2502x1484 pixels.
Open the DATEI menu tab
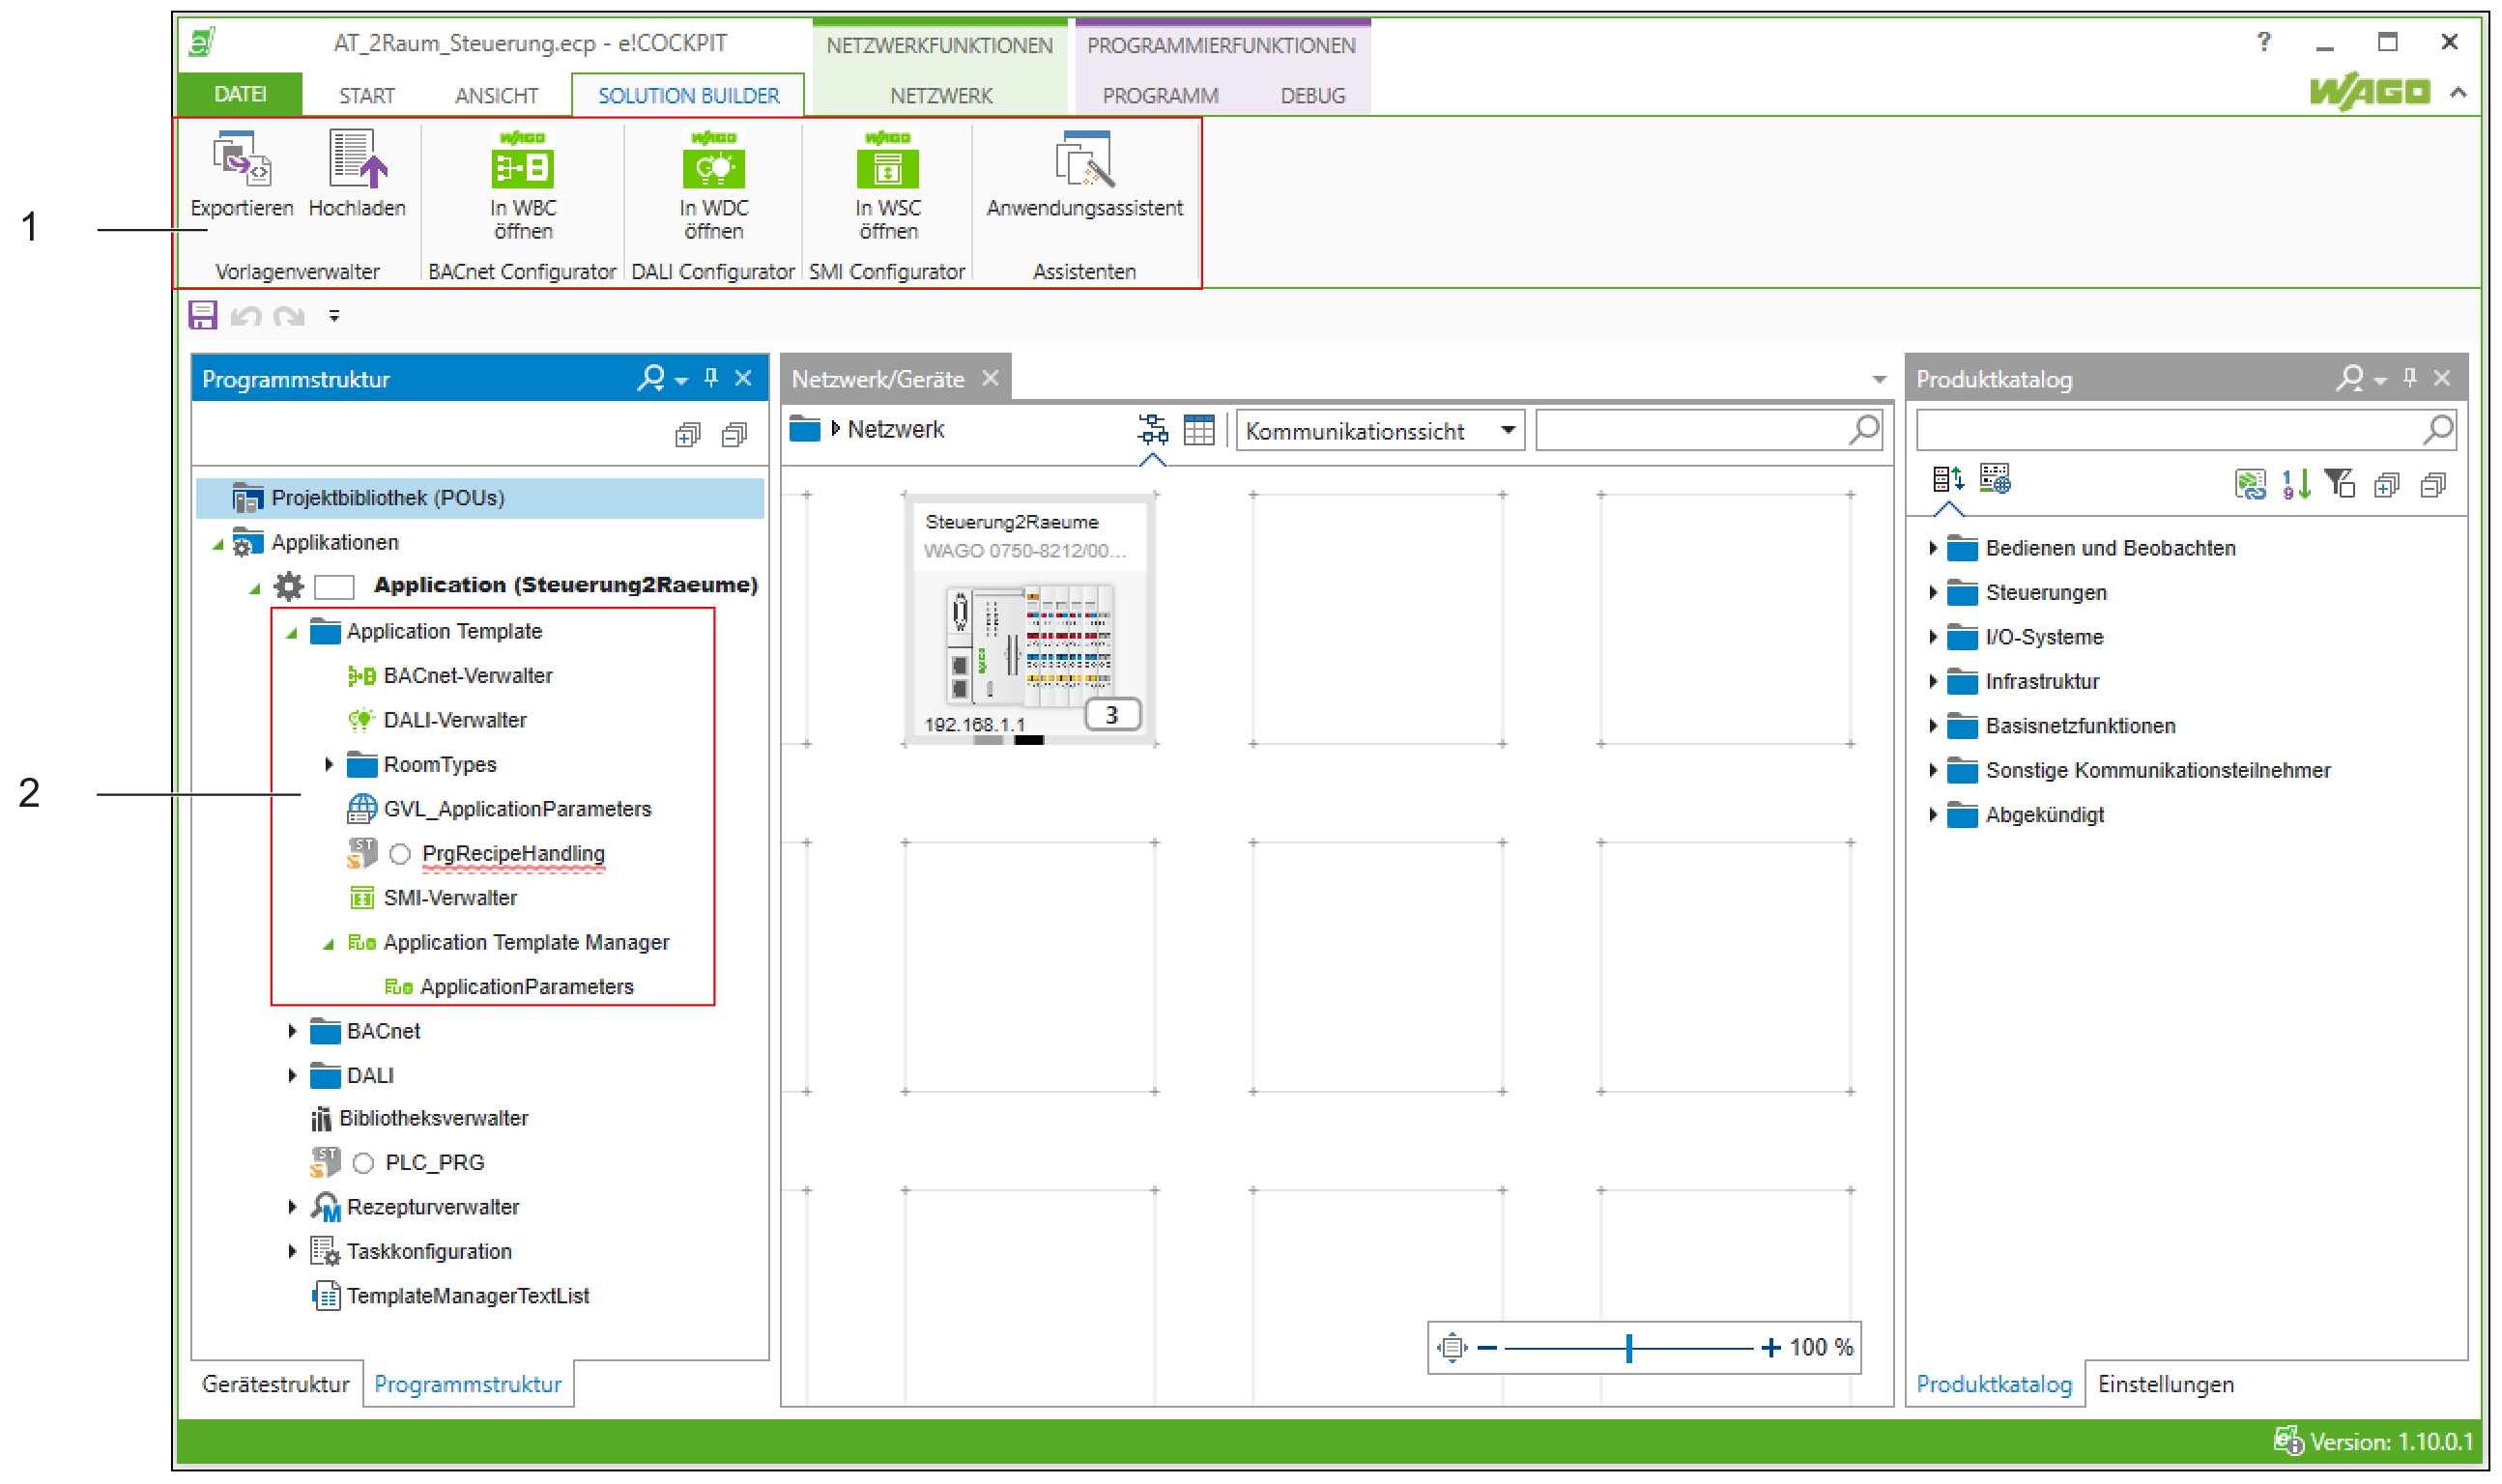[240, 94]
